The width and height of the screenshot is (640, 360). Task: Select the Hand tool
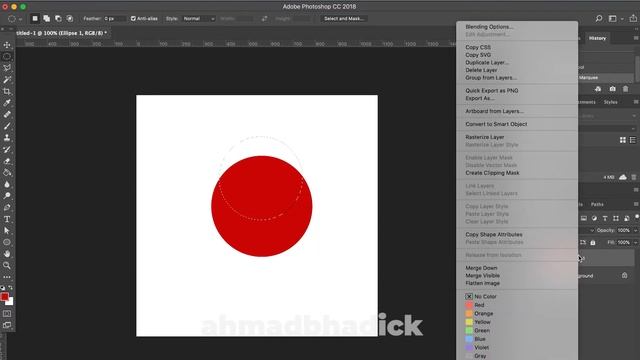7,254
